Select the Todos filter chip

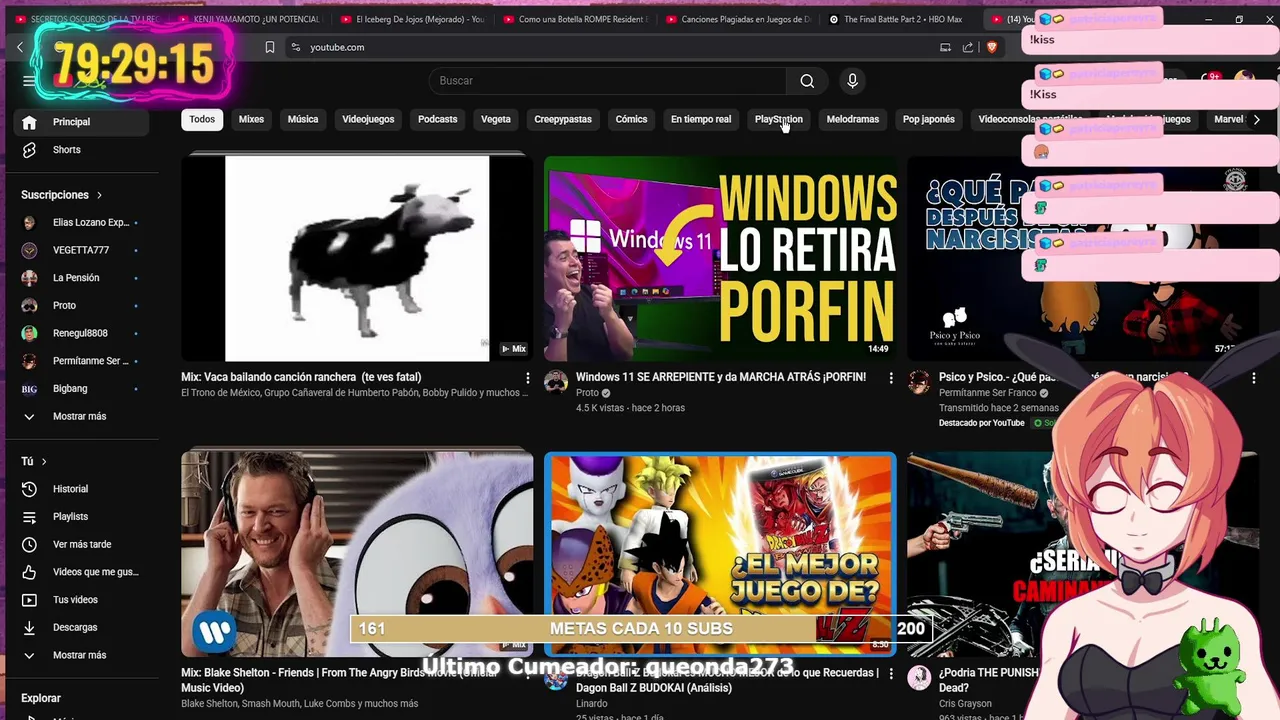click(202, 119)
